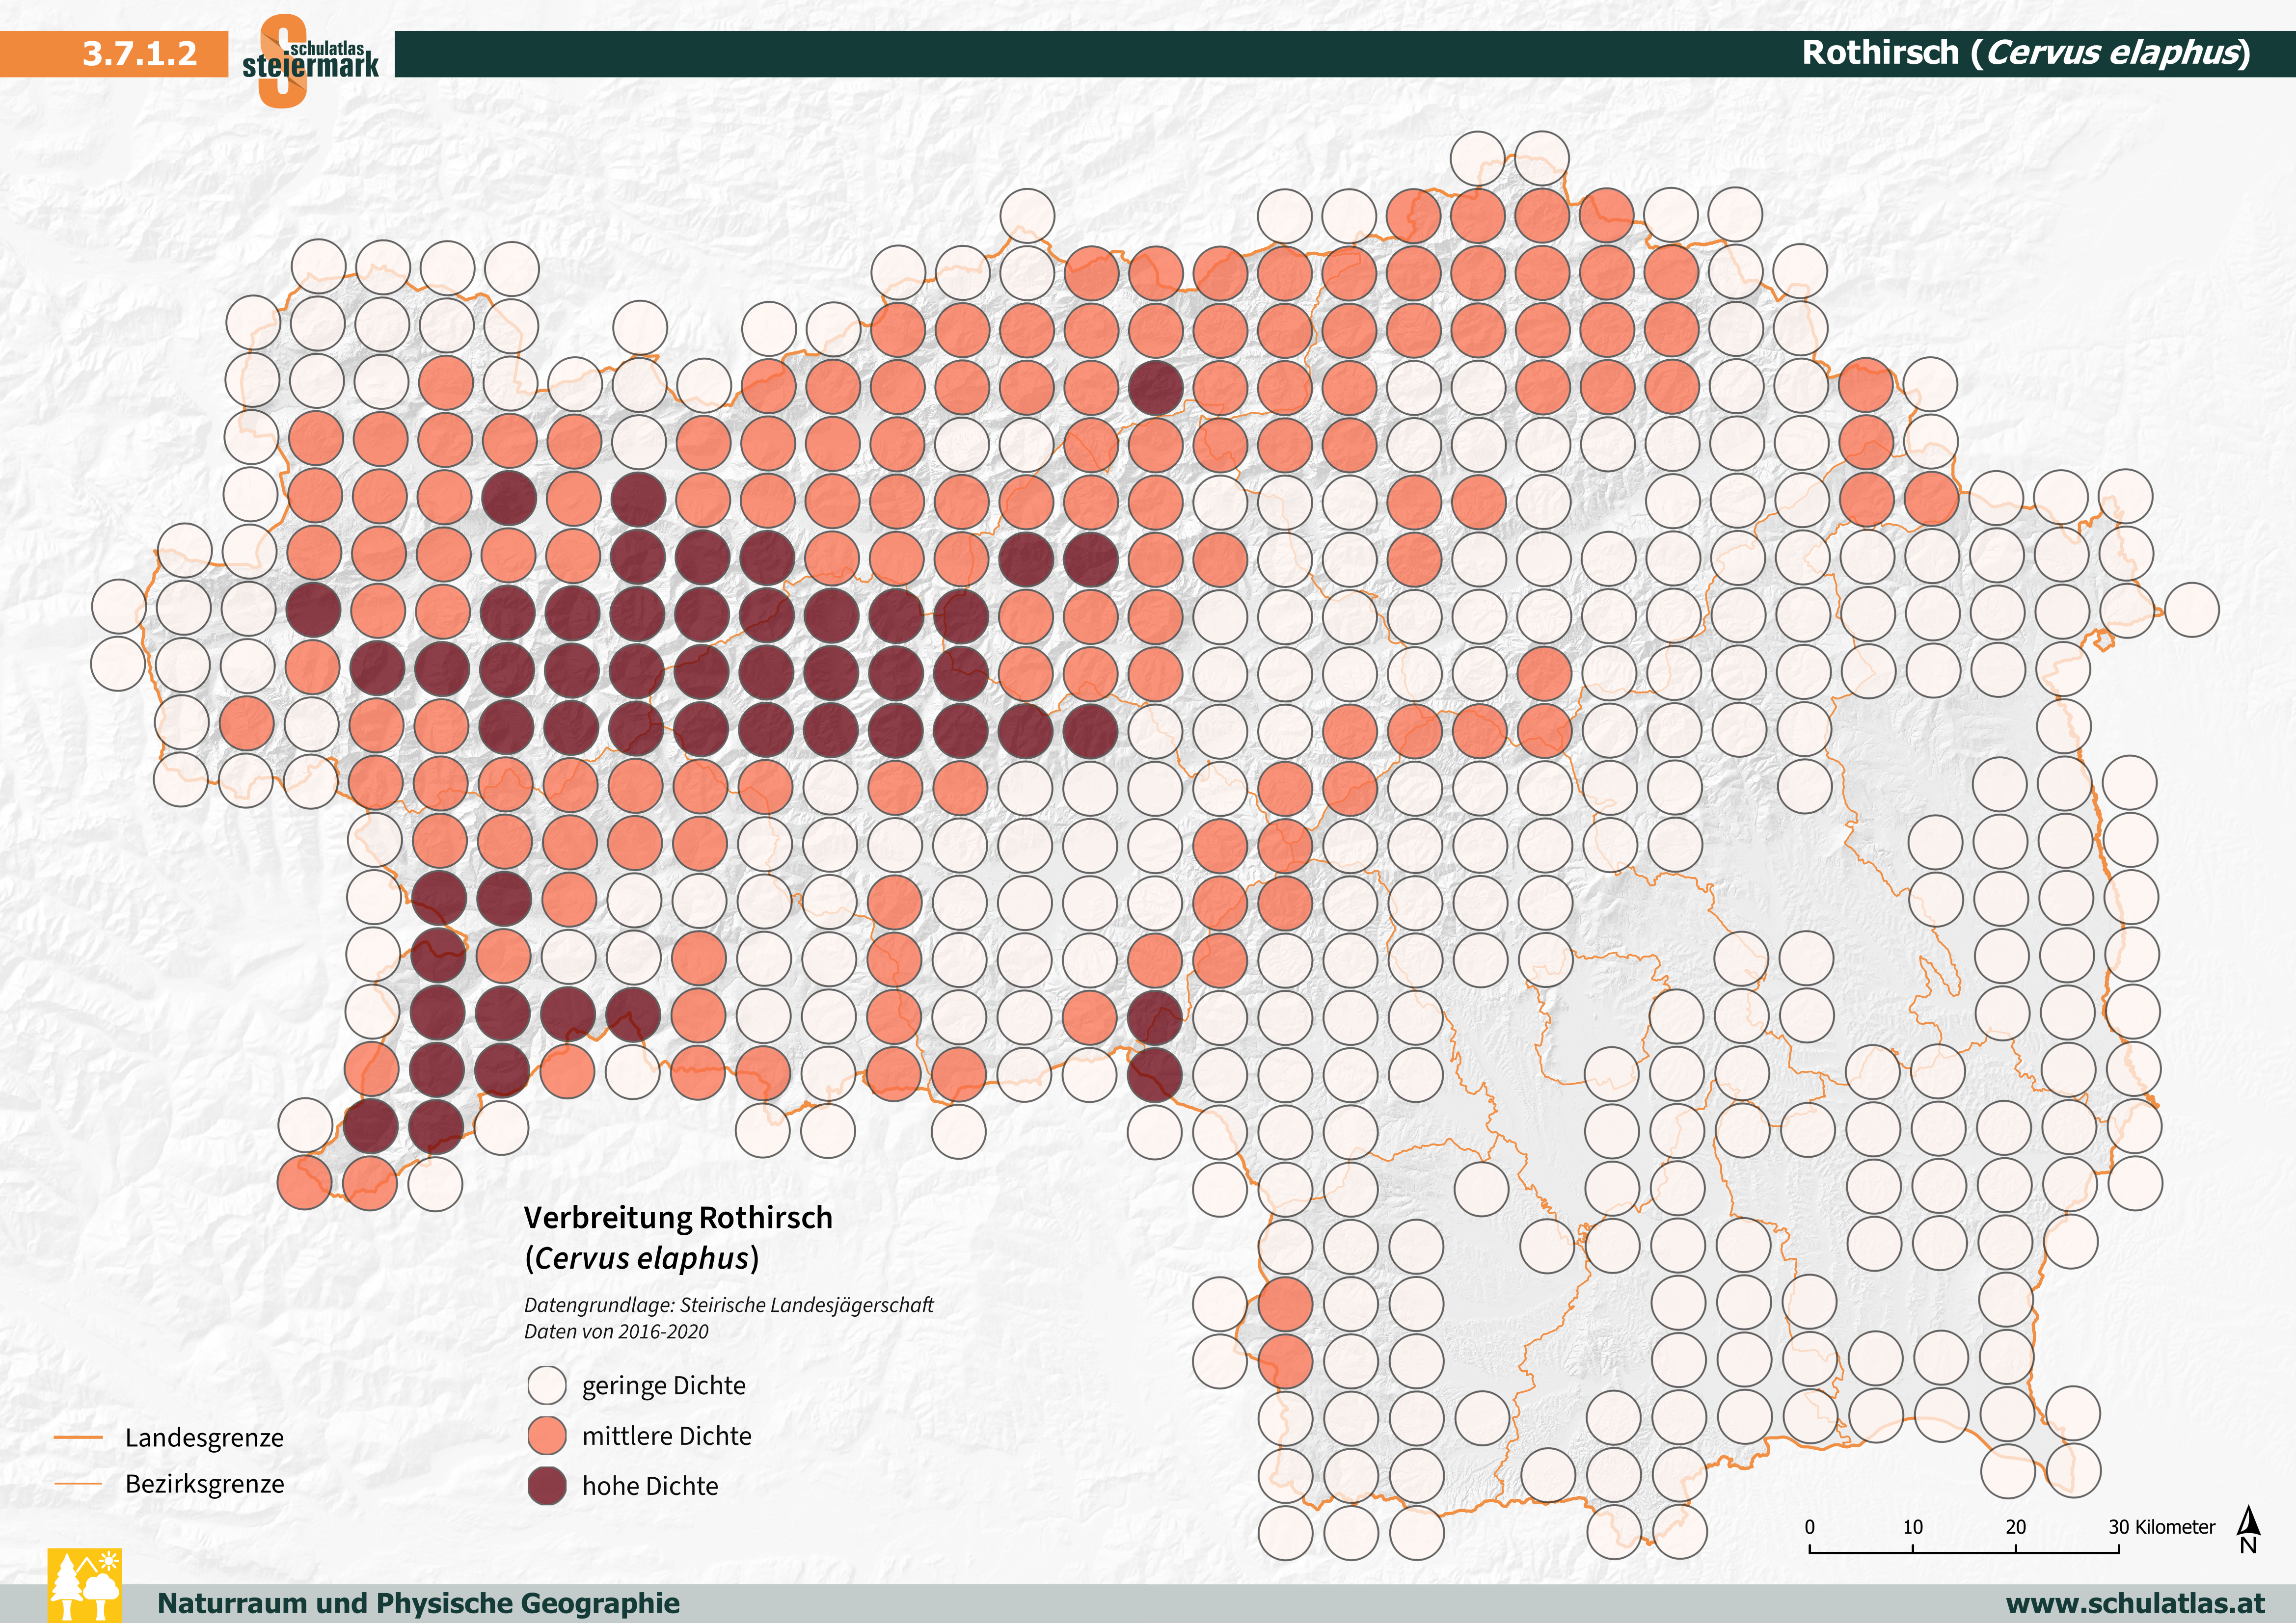Click the 'Datengrundlage: Steirische Landesjägerschaft' source text
2296x1623 pixels.
[728, 1305]
